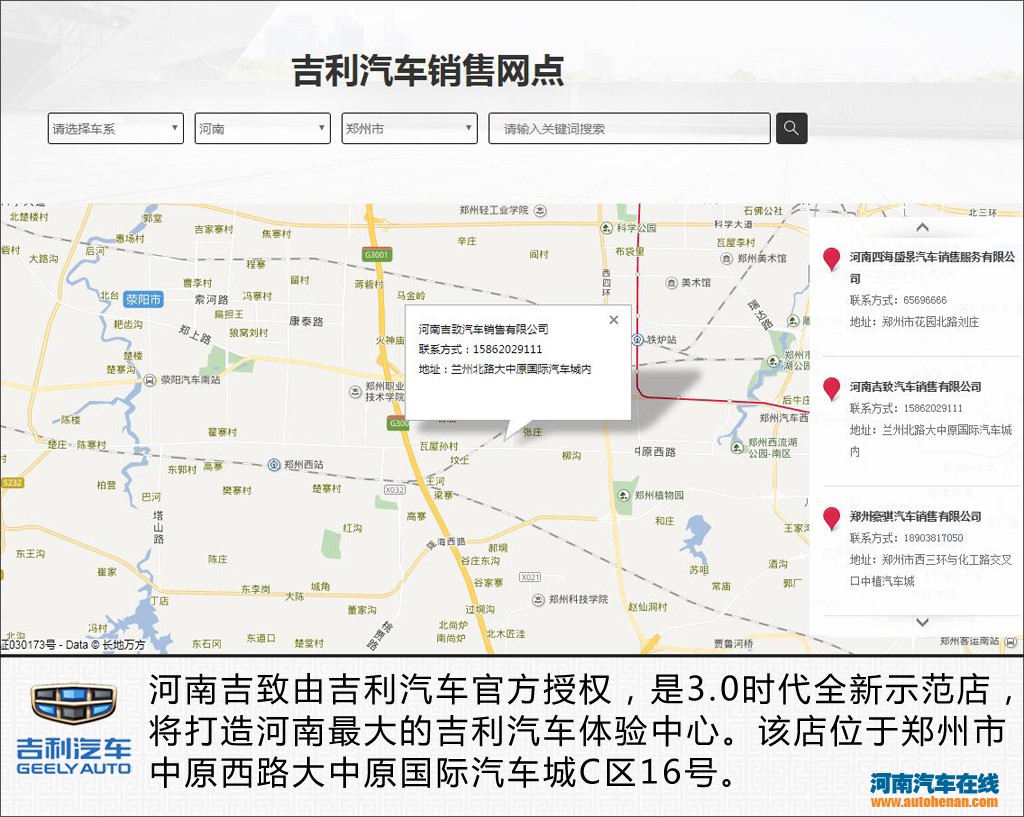Click the 塔山路 vertical road label
Image resolution: width=1024 pixels, height=817 pixels.
click(x=158, y=527)
